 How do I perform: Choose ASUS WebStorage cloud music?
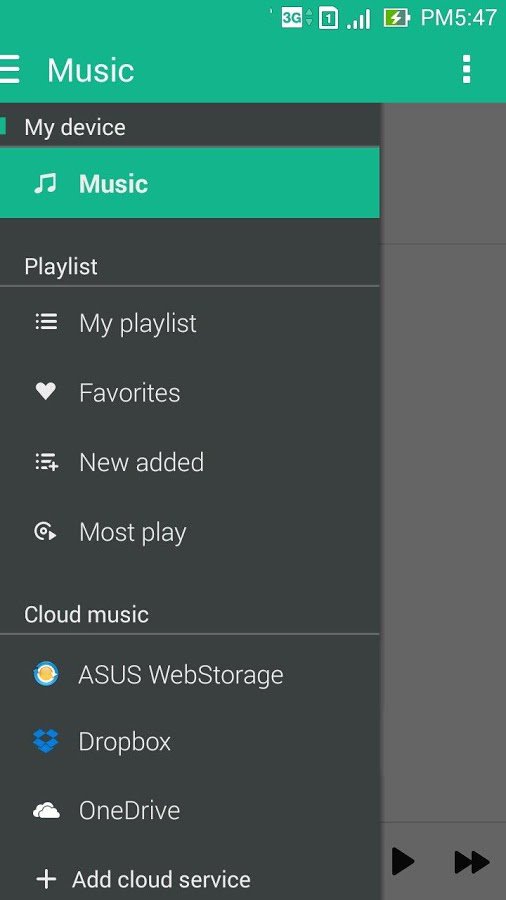pyautogui.click(x=189, y=674)
